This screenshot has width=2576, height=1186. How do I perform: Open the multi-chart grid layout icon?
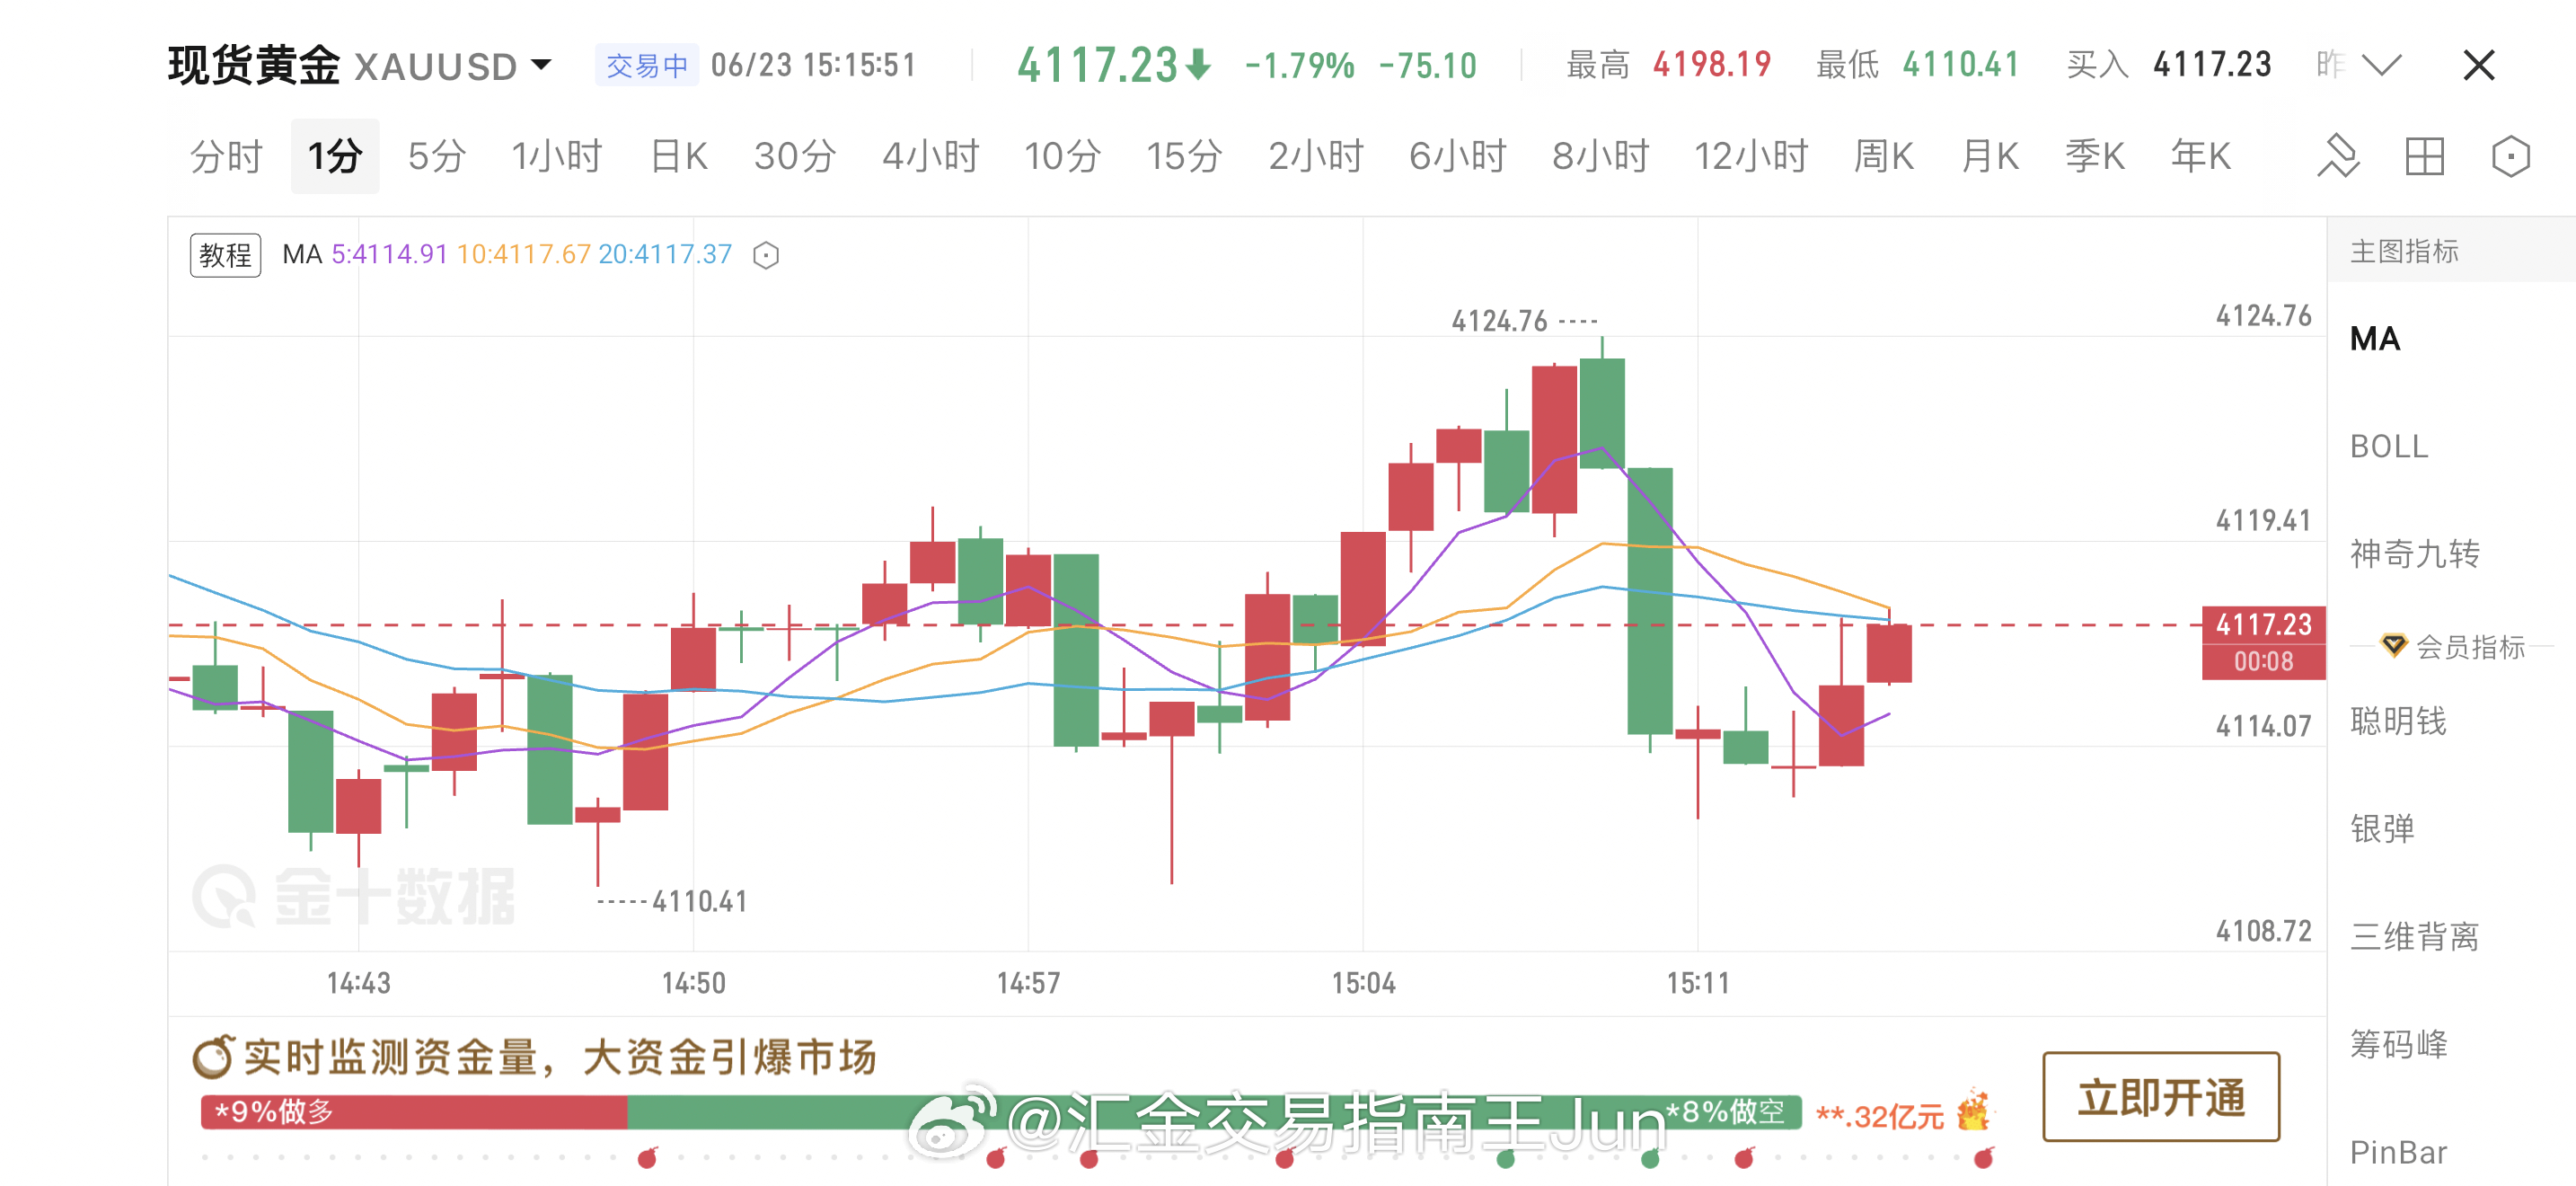[2424, 156]
